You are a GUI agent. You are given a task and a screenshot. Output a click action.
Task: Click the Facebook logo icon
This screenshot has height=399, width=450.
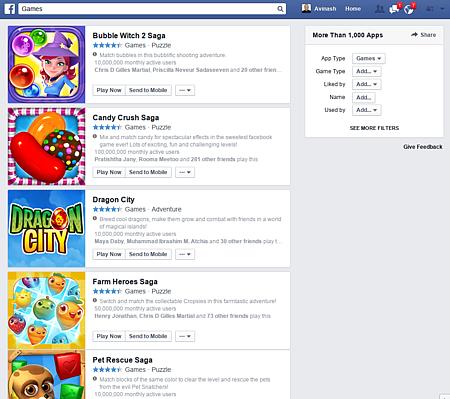pos(10,9)
